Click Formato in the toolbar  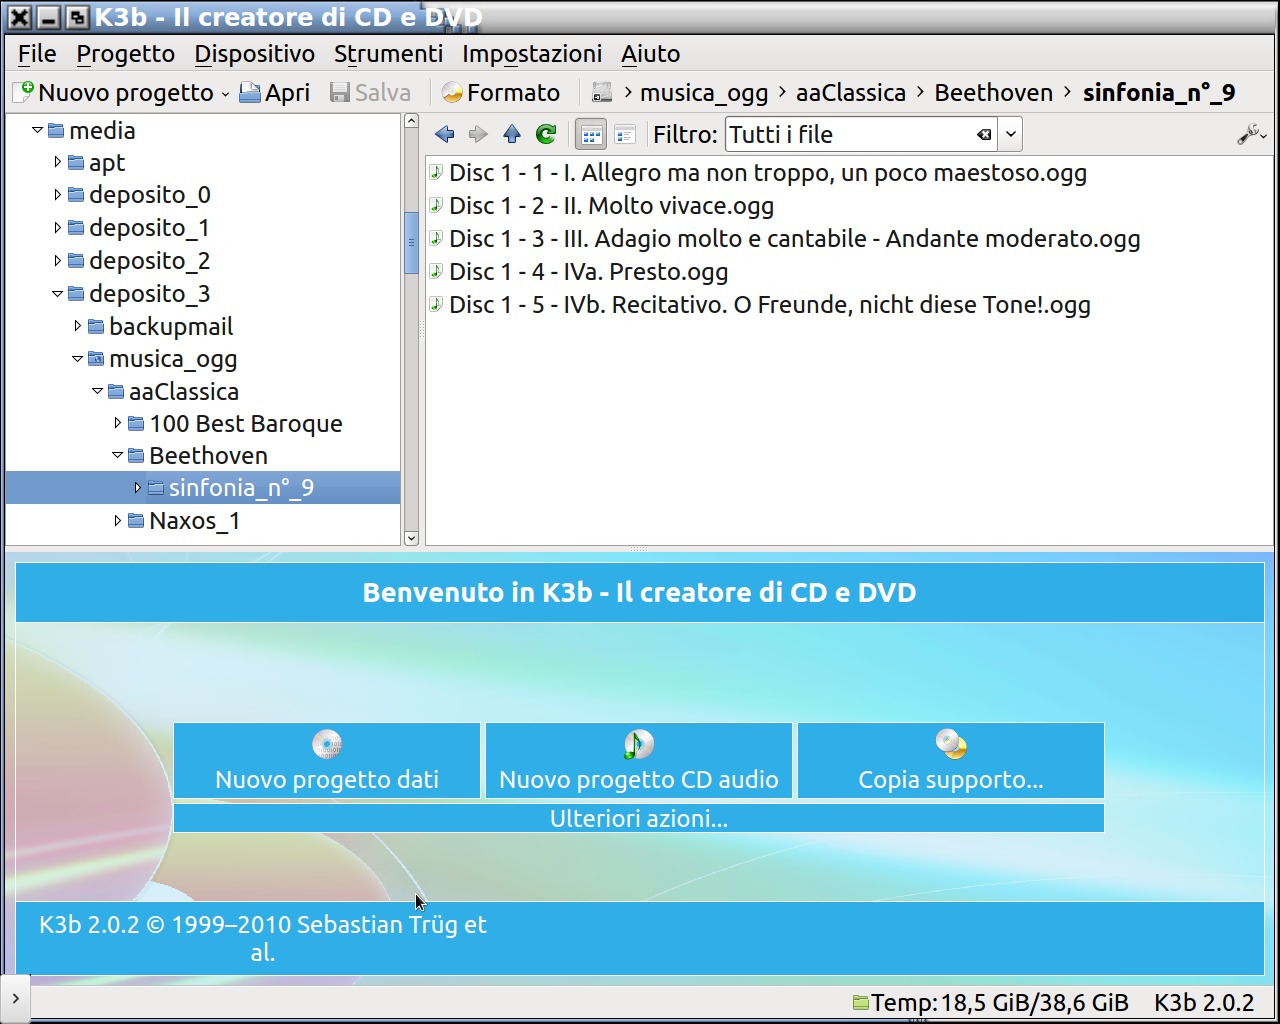click(501, 92)
